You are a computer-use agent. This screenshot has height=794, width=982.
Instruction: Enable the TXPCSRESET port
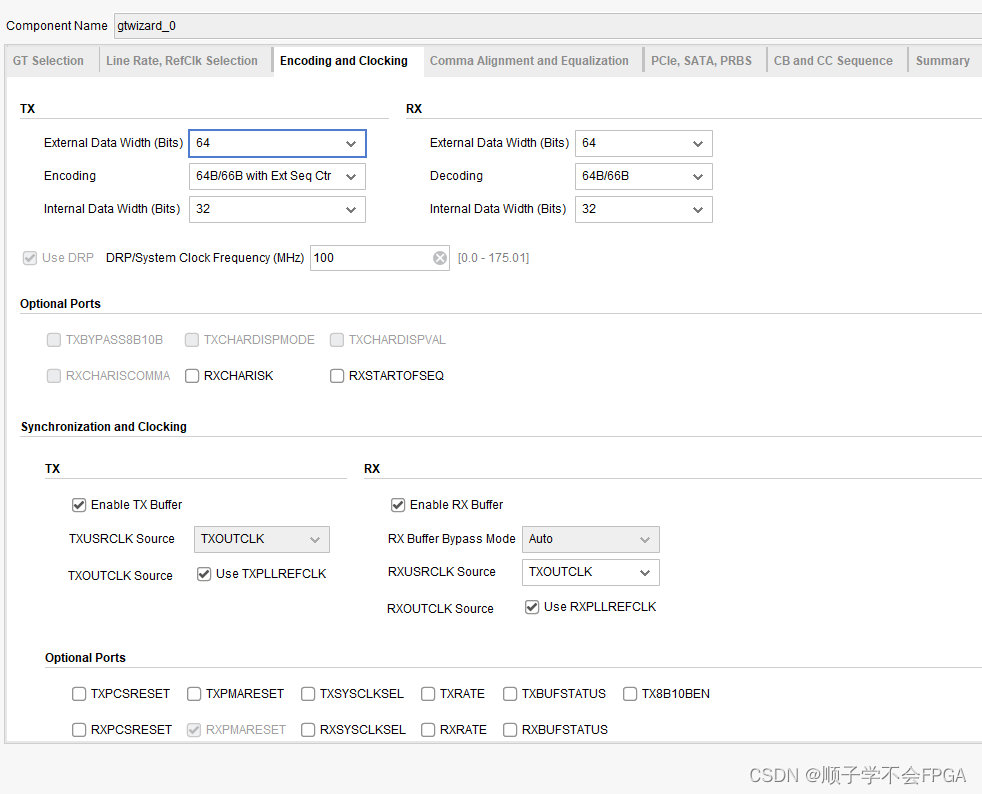coord(79,694)
